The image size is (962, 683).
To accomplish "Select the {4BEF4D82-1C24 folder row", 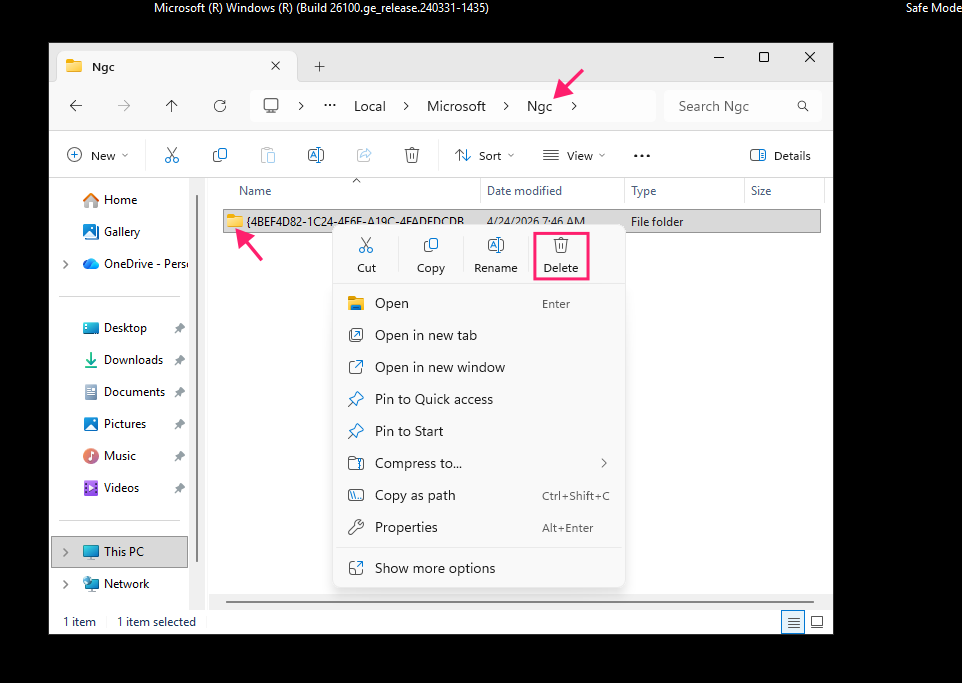I will coord(521,221).
